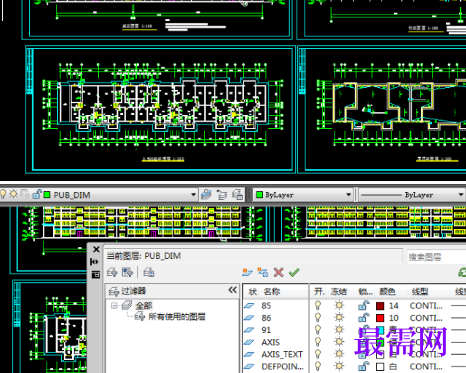Viewport: 466px width, 373px height.
Task: Toggle the sun freeze icon in layer toolbar
Action: click(x=14, y=194)
